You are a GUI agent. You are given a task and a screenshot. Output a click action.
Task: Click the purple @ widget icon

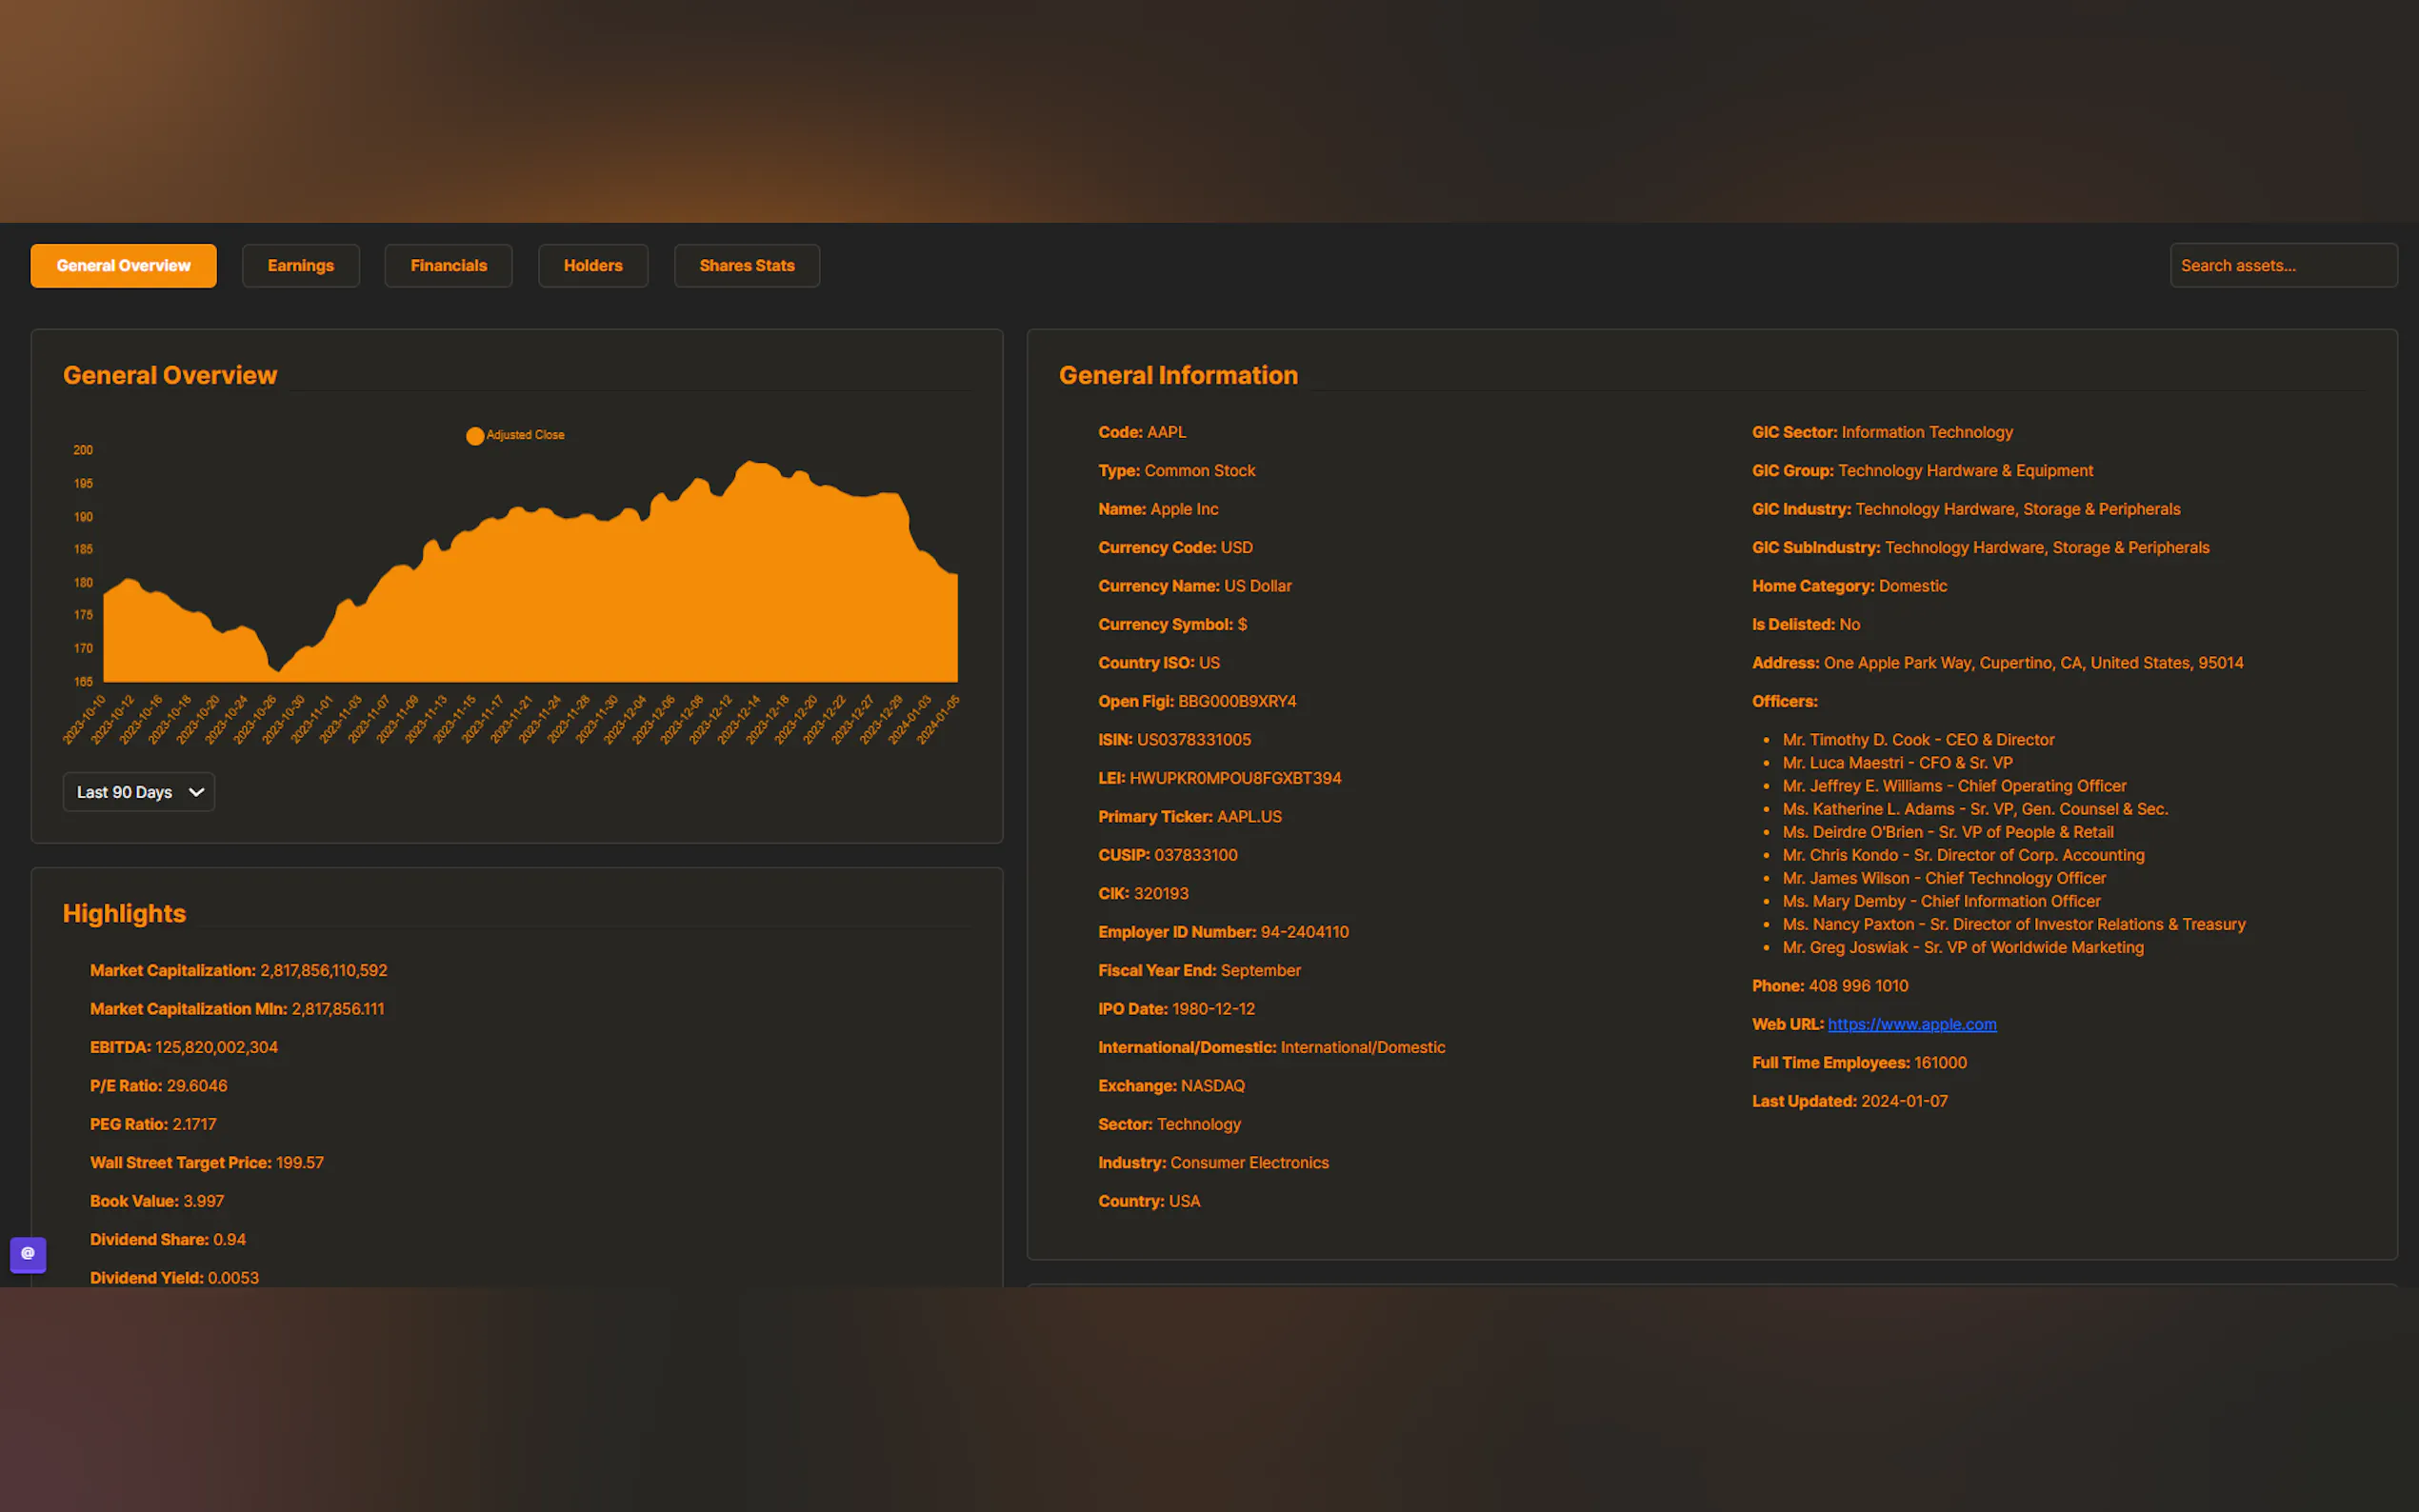[28, 1254]
